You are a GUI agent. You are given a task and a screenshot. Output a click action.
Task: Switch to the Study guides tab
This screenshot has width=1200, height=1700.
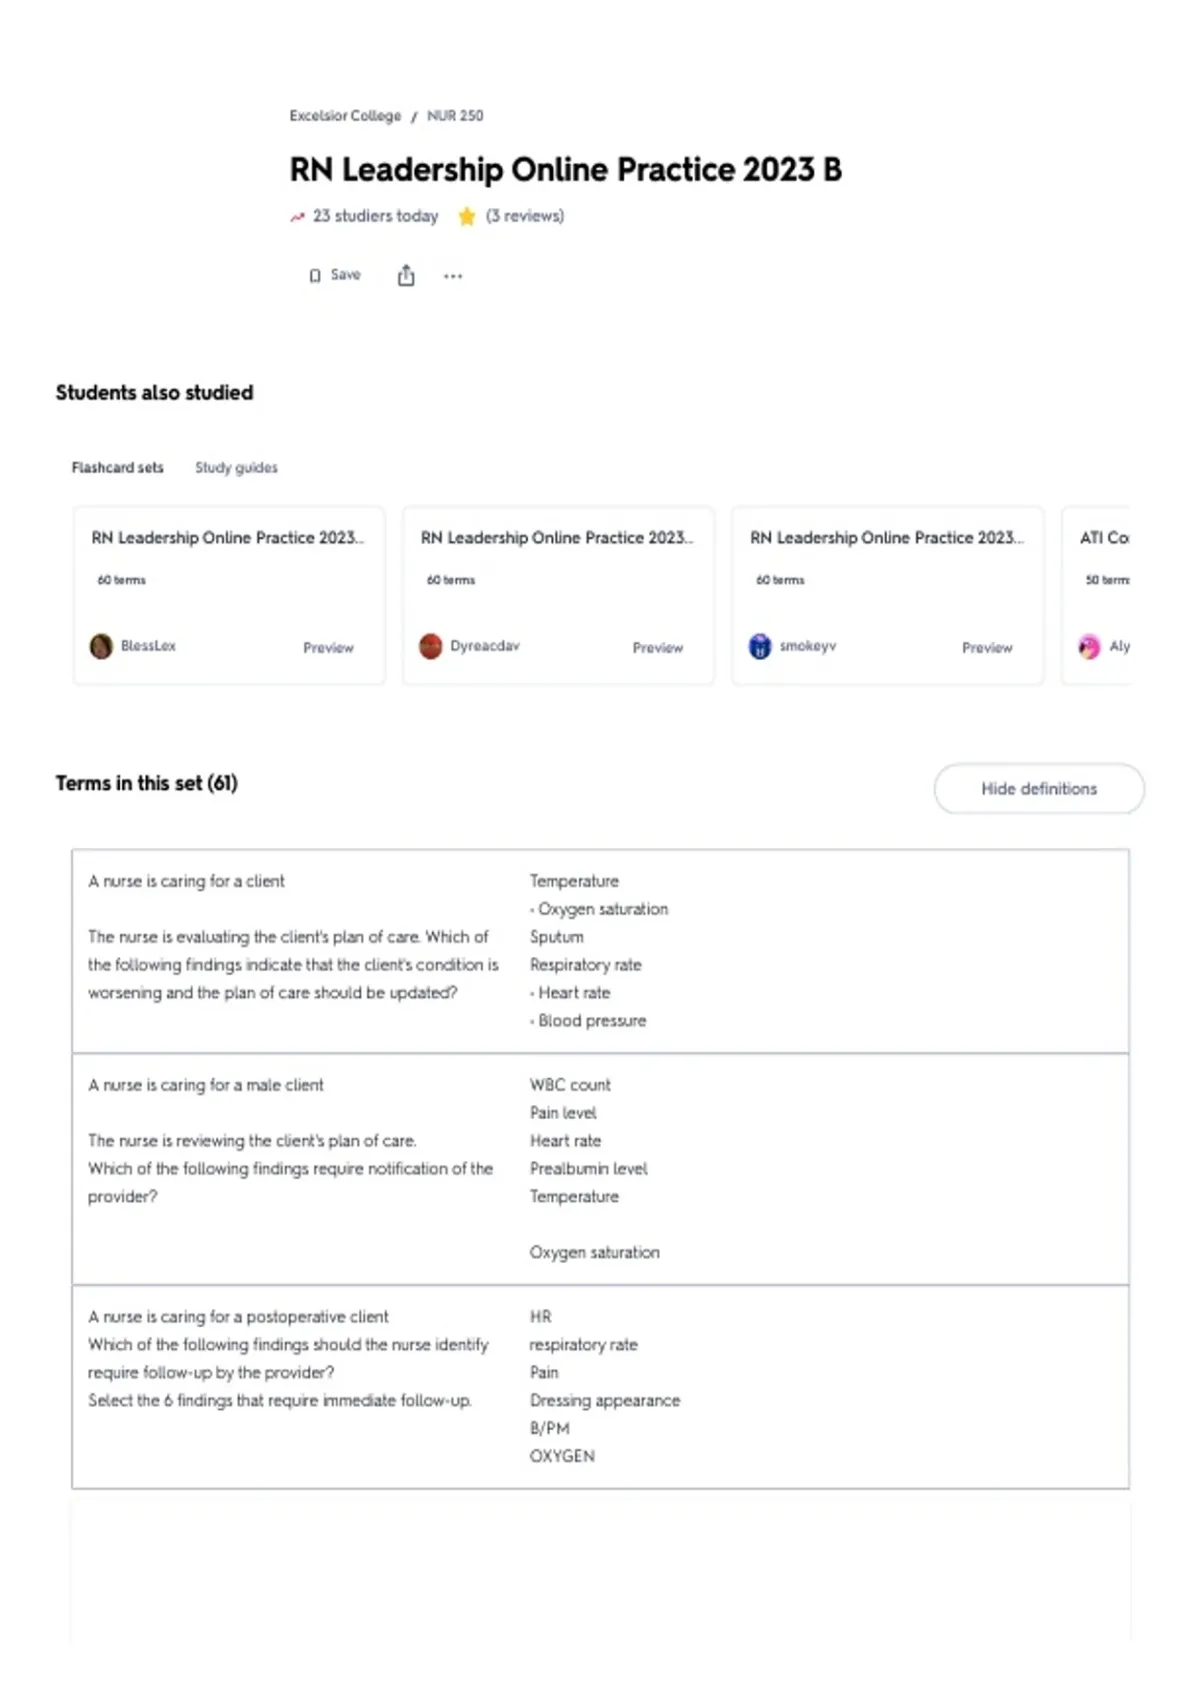tap(236, 468)
